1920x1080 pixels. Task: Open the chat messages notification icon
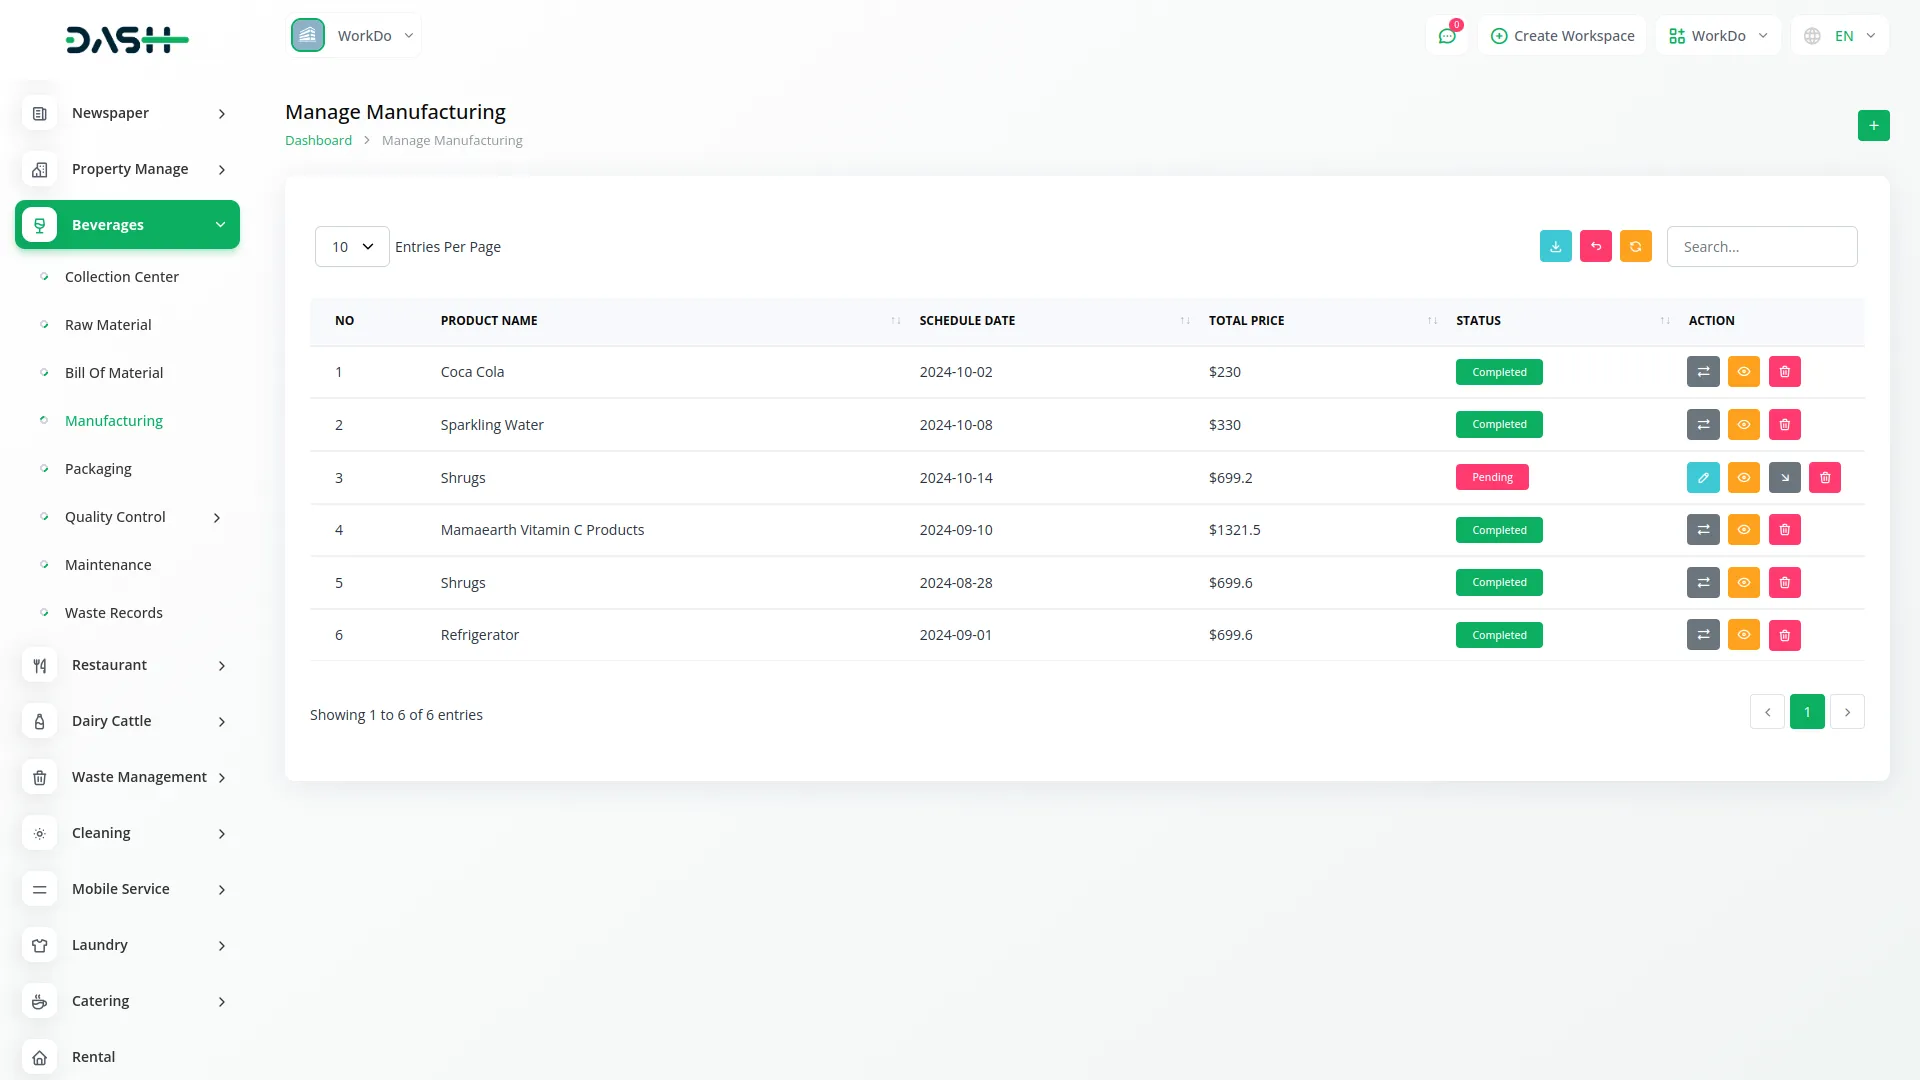(1446, 36)
